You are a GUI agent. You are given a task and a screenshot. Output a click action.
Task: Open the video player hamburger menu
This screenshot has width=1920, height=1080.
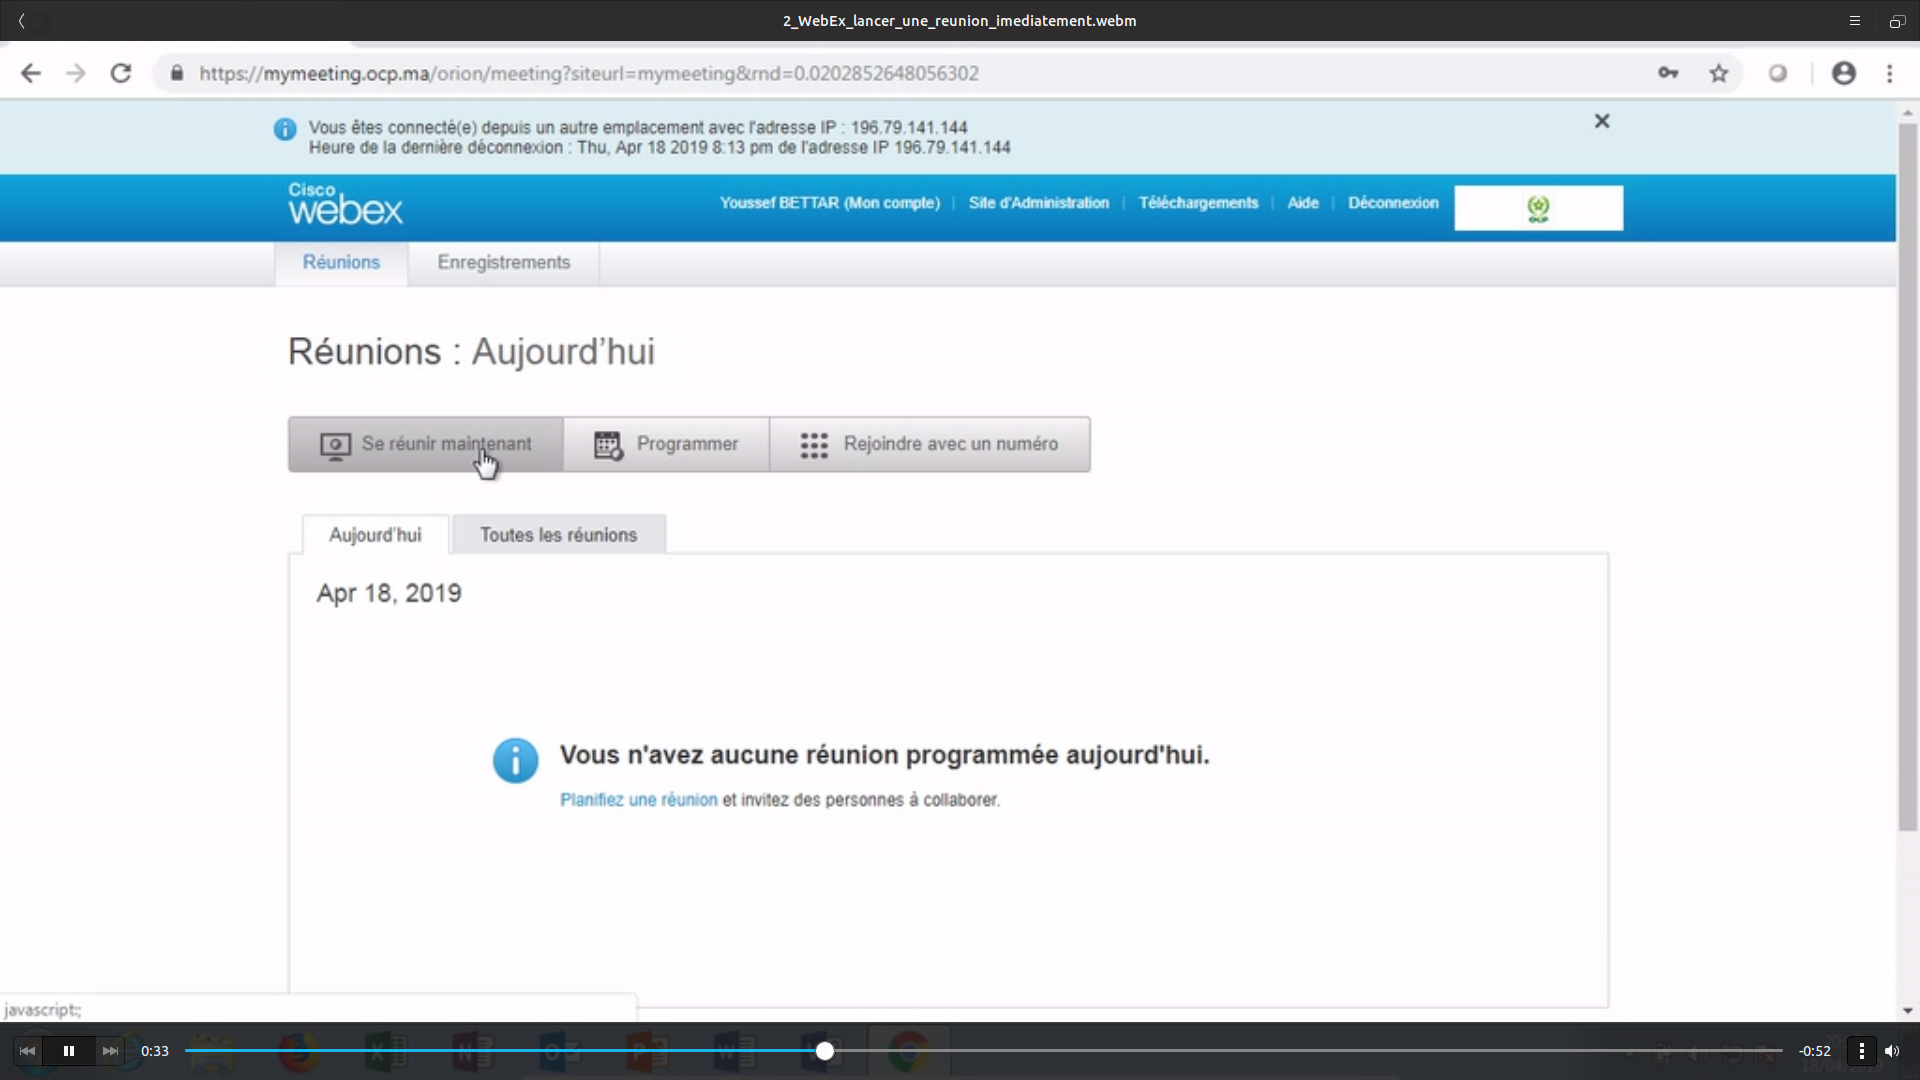click(x=1854, y=20)
